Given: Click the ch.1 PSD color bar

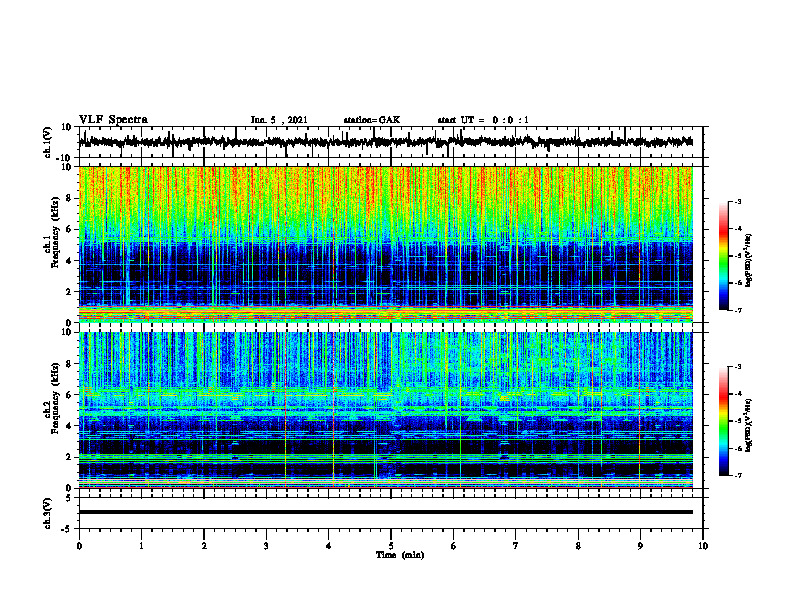Looking at the screenshot, I should tap(723, 256).
